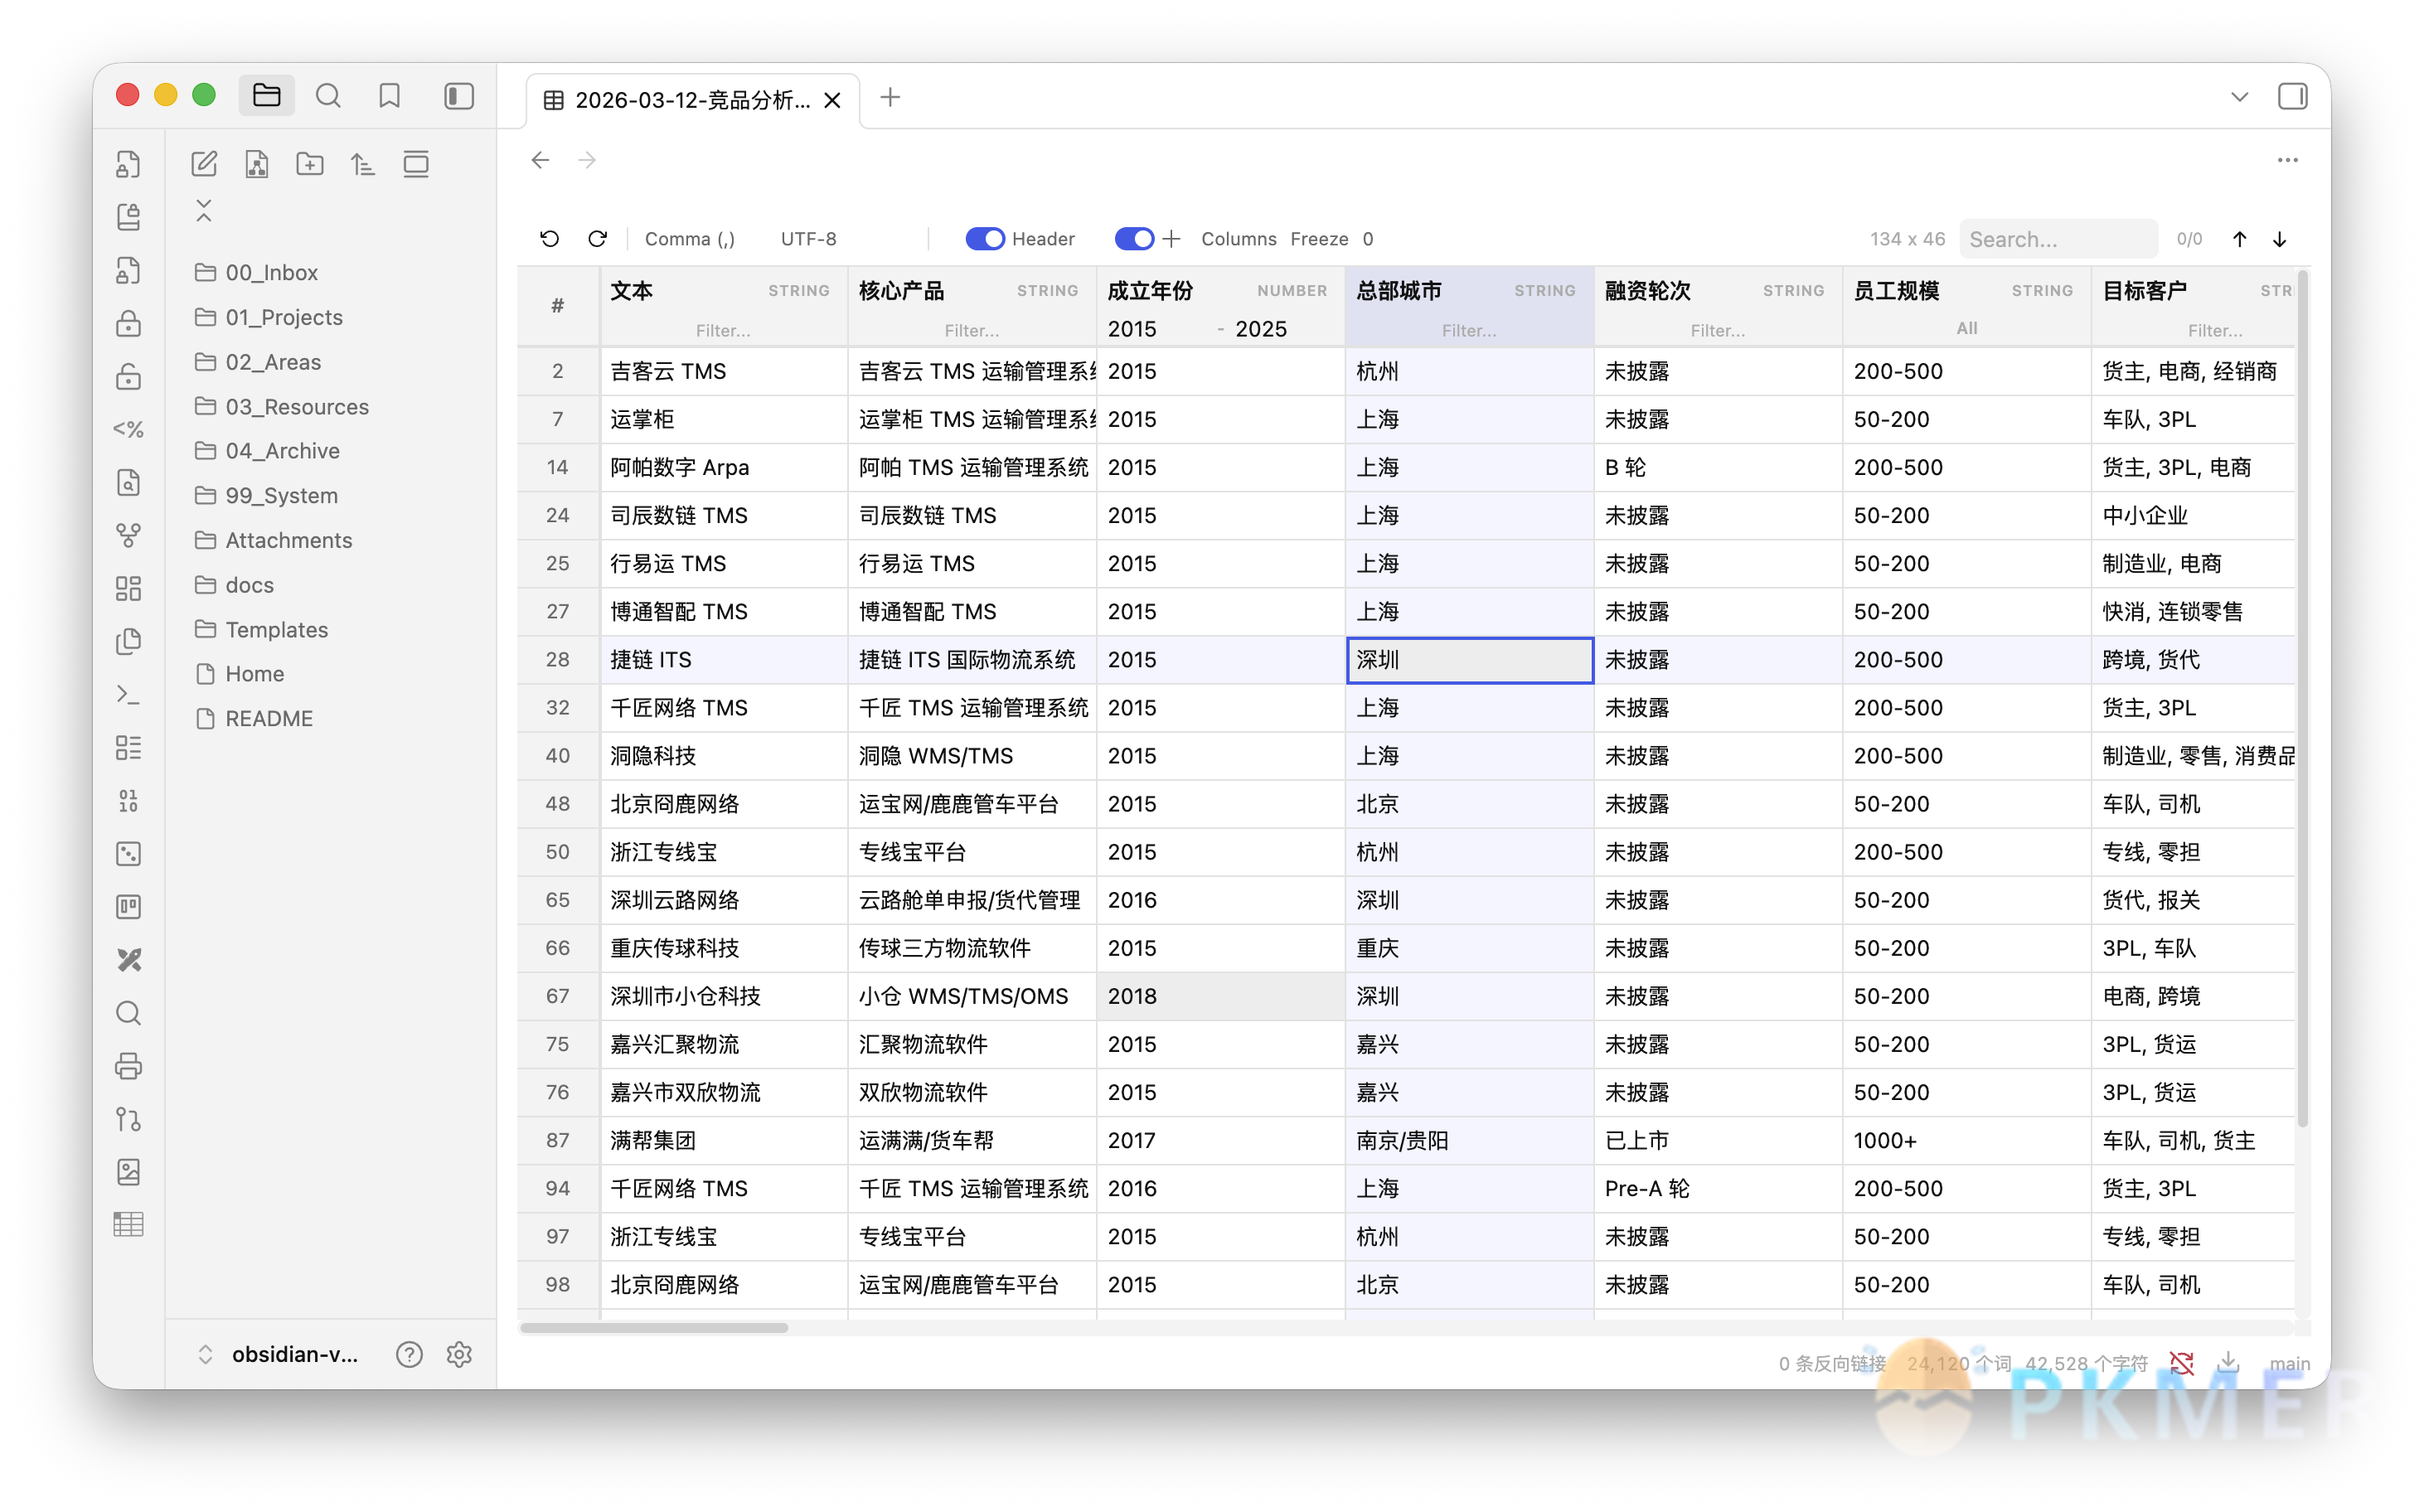The width and height of the screenshot is (2424, 1512).
Task: Toggle the Header switch
Action: 985,239
